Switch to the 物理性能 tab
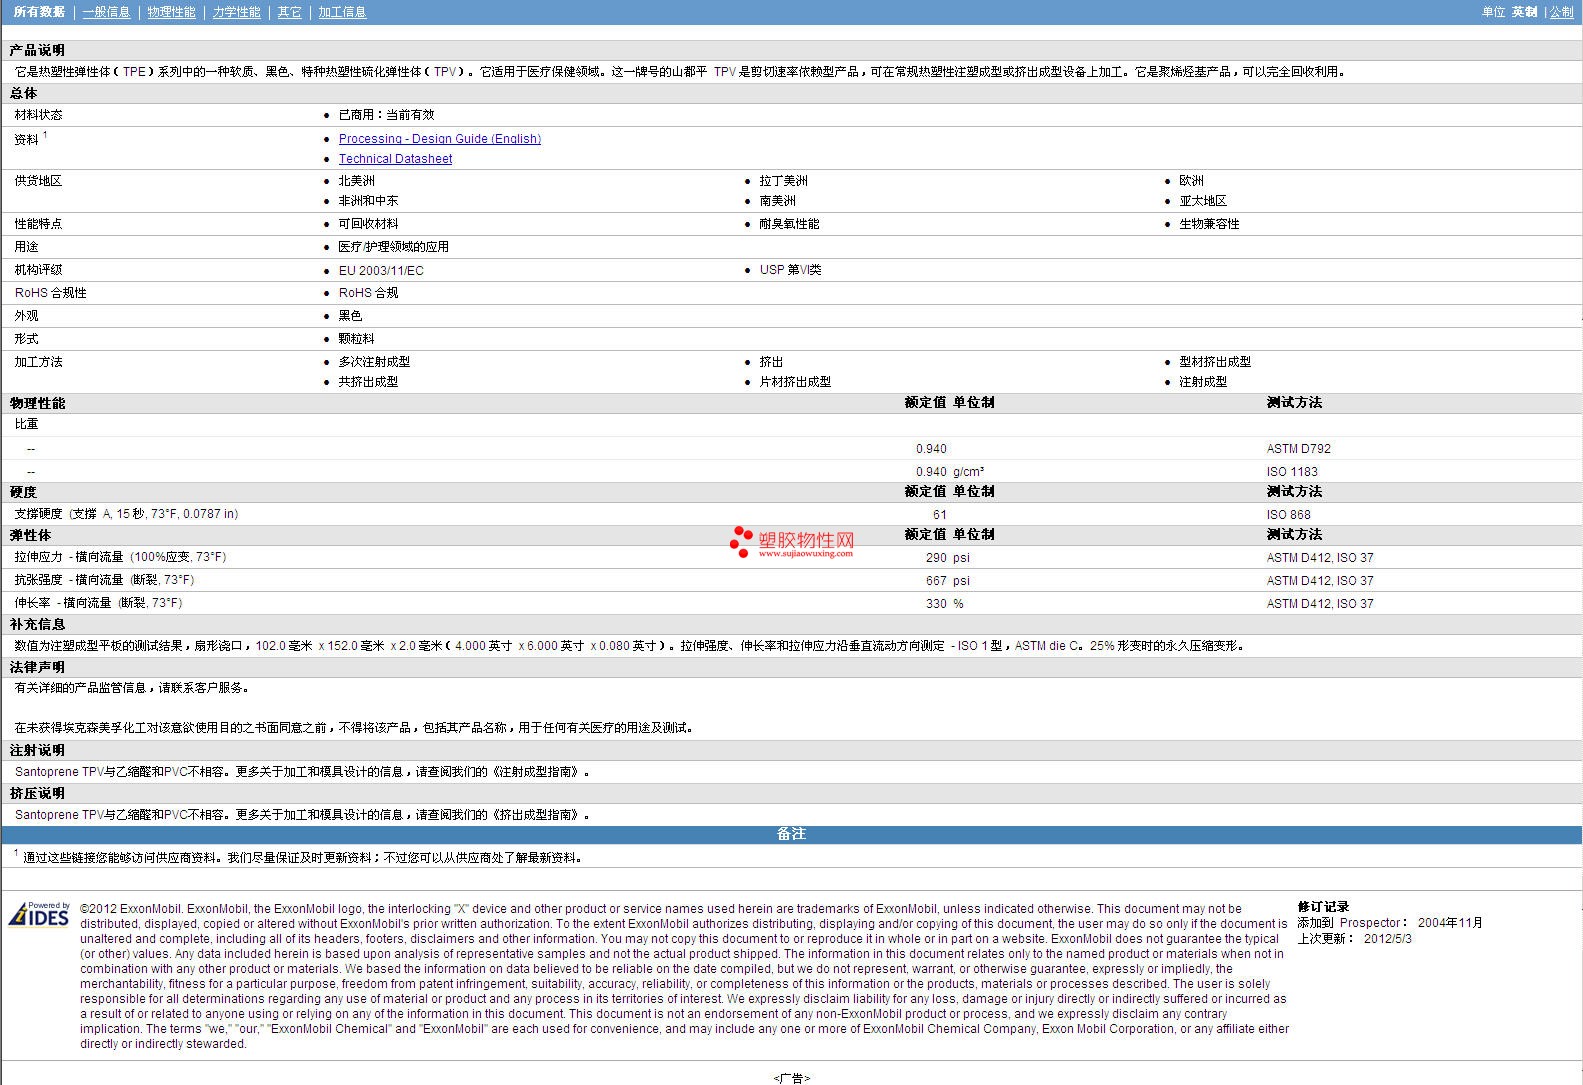This screenshot has height=1085, width=1583. (x=172, y=12)
